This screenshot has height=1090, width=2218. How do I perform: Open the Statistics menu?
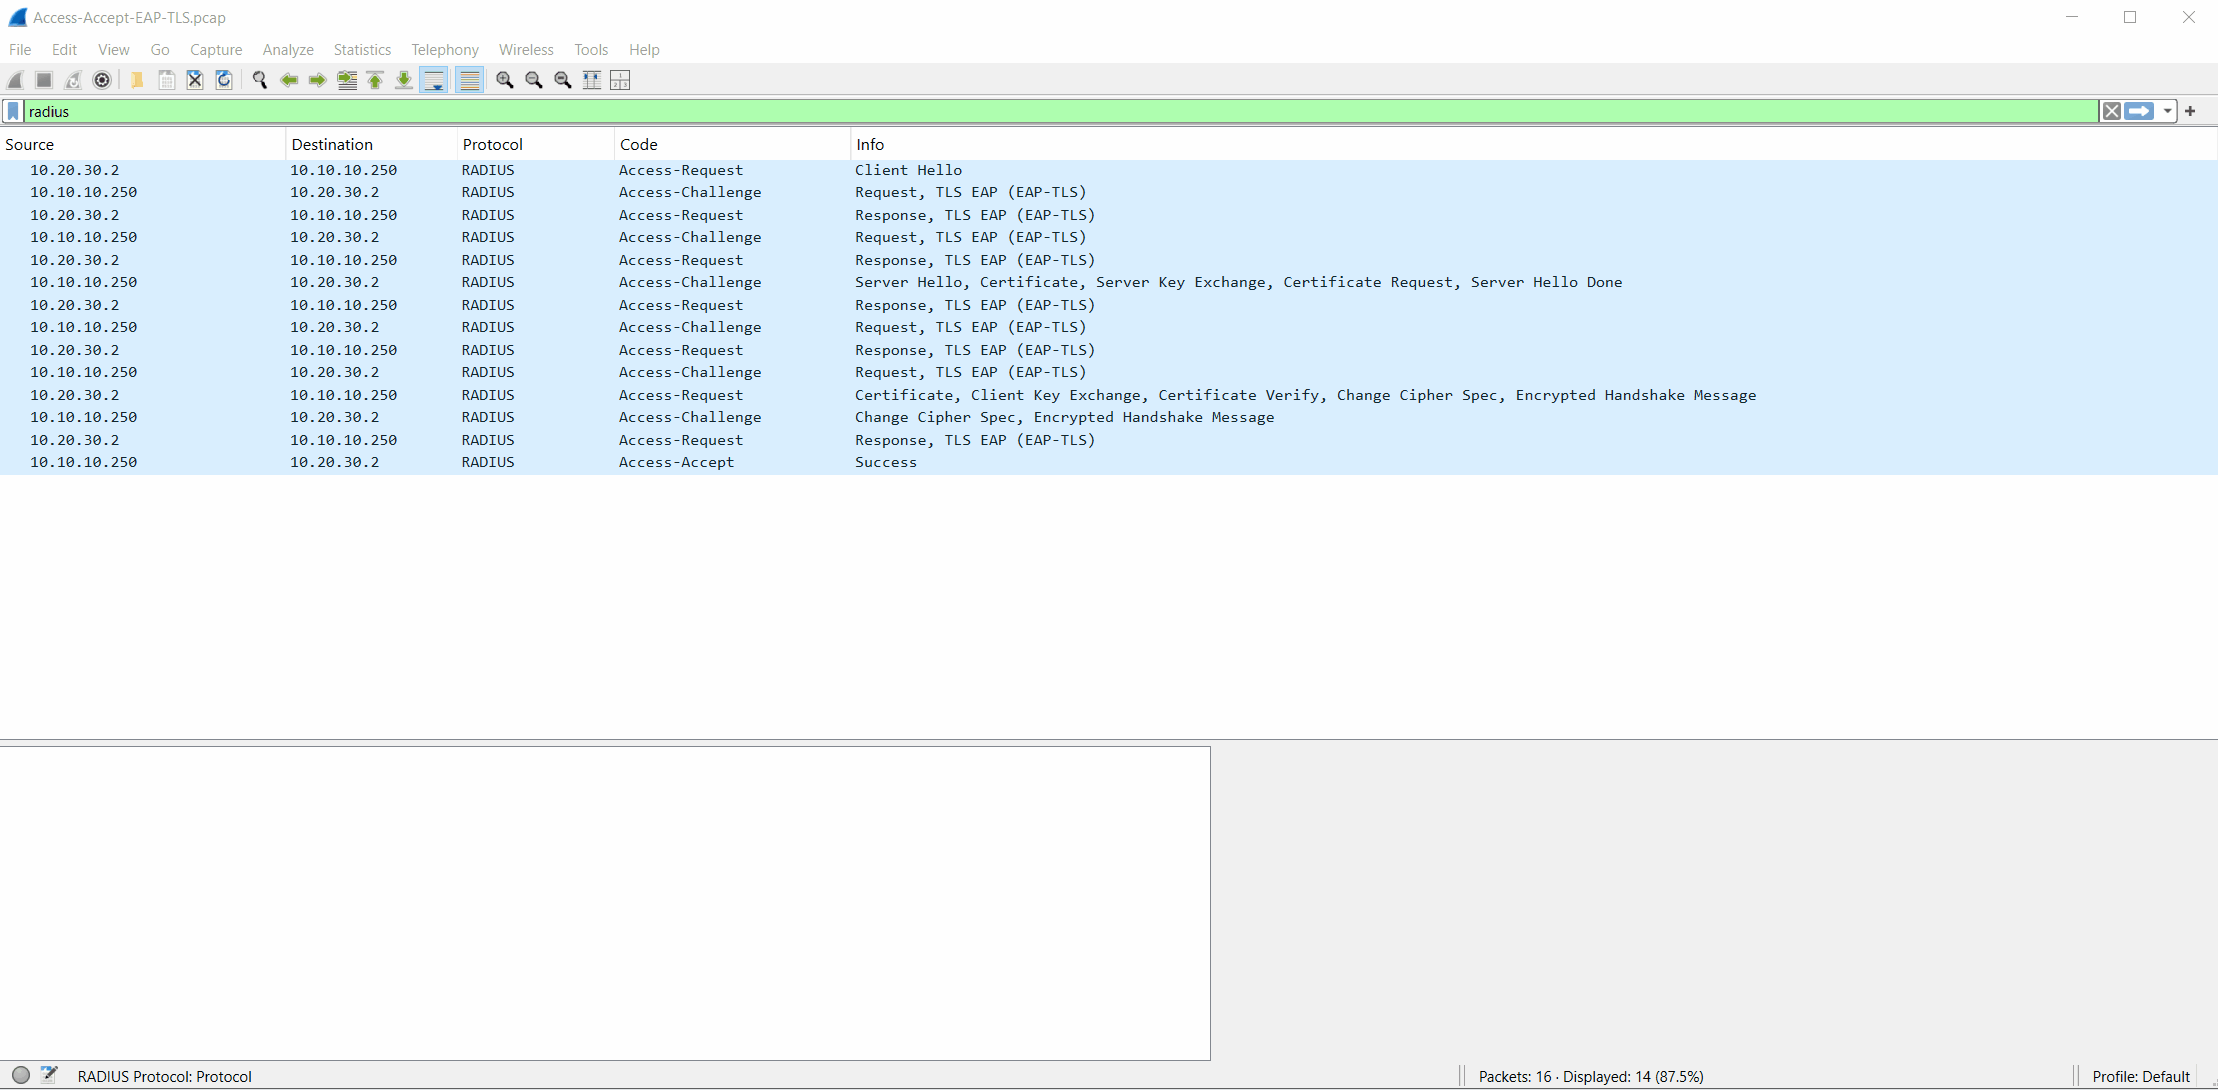[362, 50]
